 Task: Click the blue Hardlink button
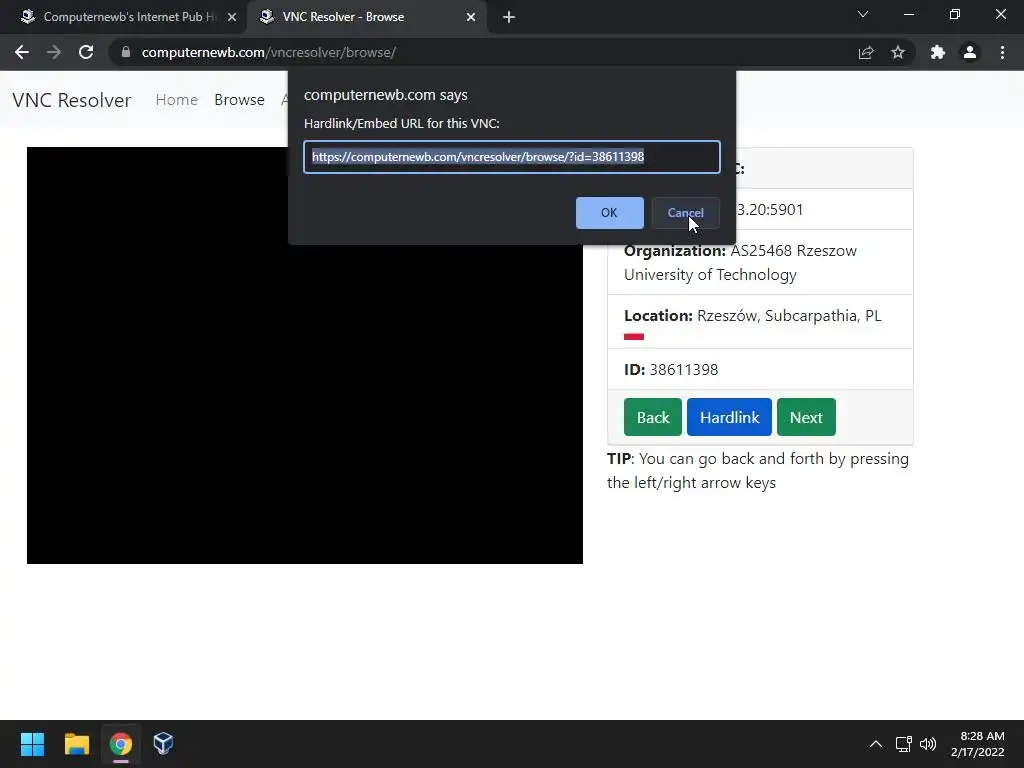coord(729,417)
